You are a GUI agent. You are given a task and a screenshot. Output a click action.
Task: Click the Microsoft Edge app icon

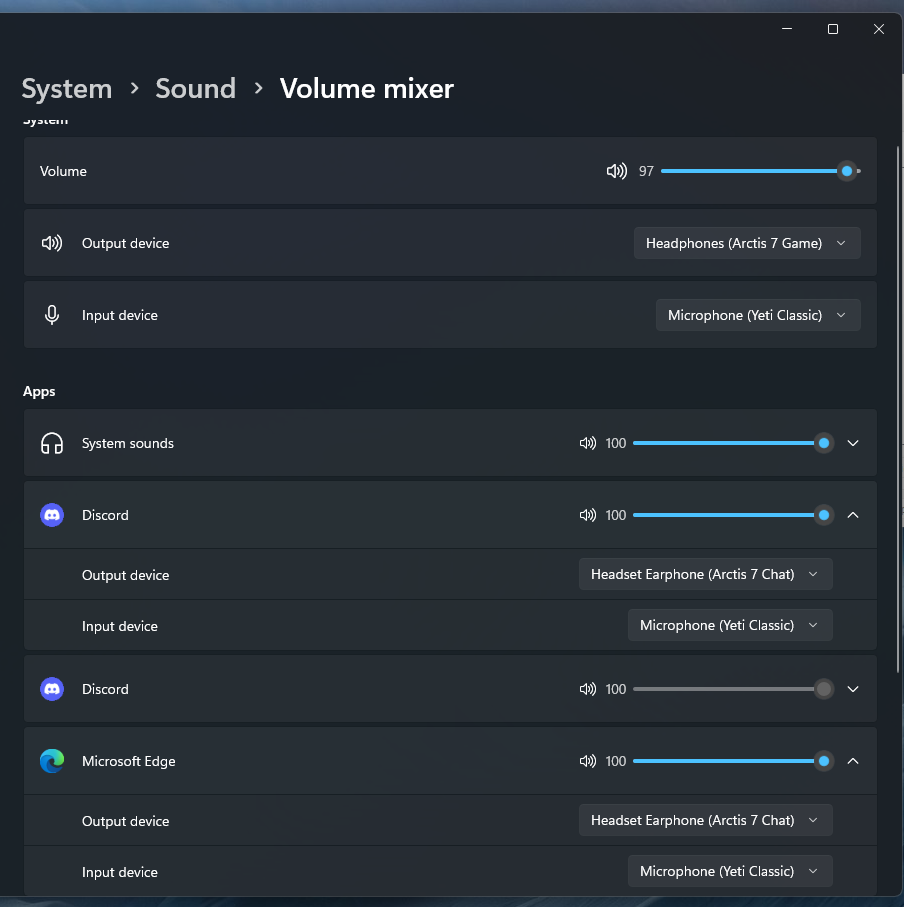51,761
